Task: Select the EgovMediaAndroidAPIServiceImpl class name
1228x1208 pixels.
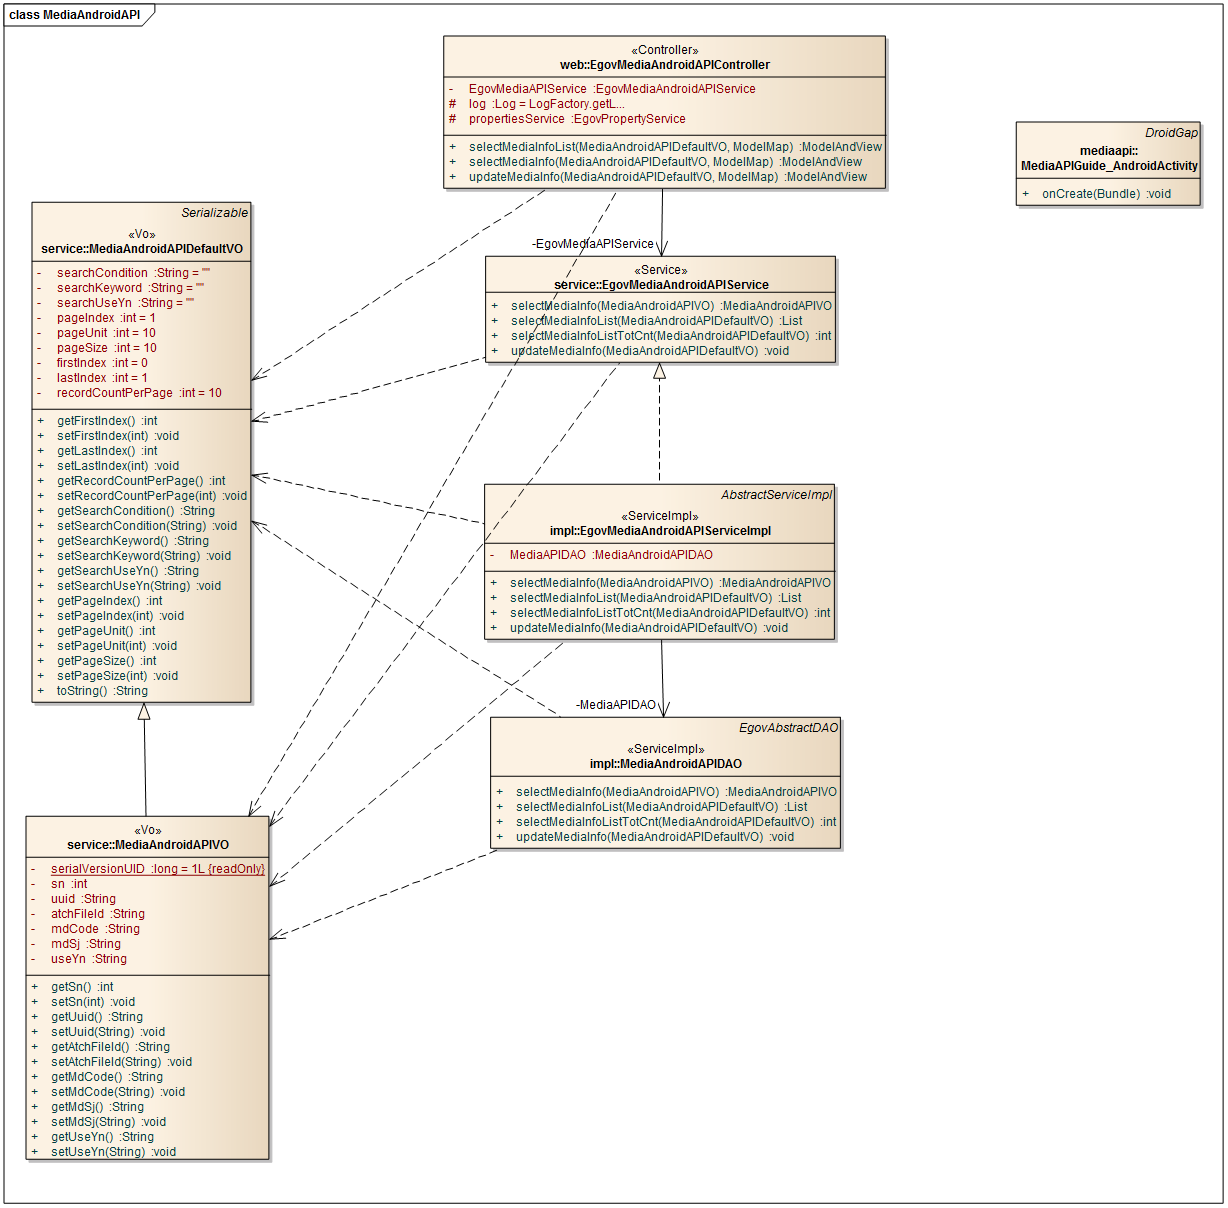Action: click(660, 531)
